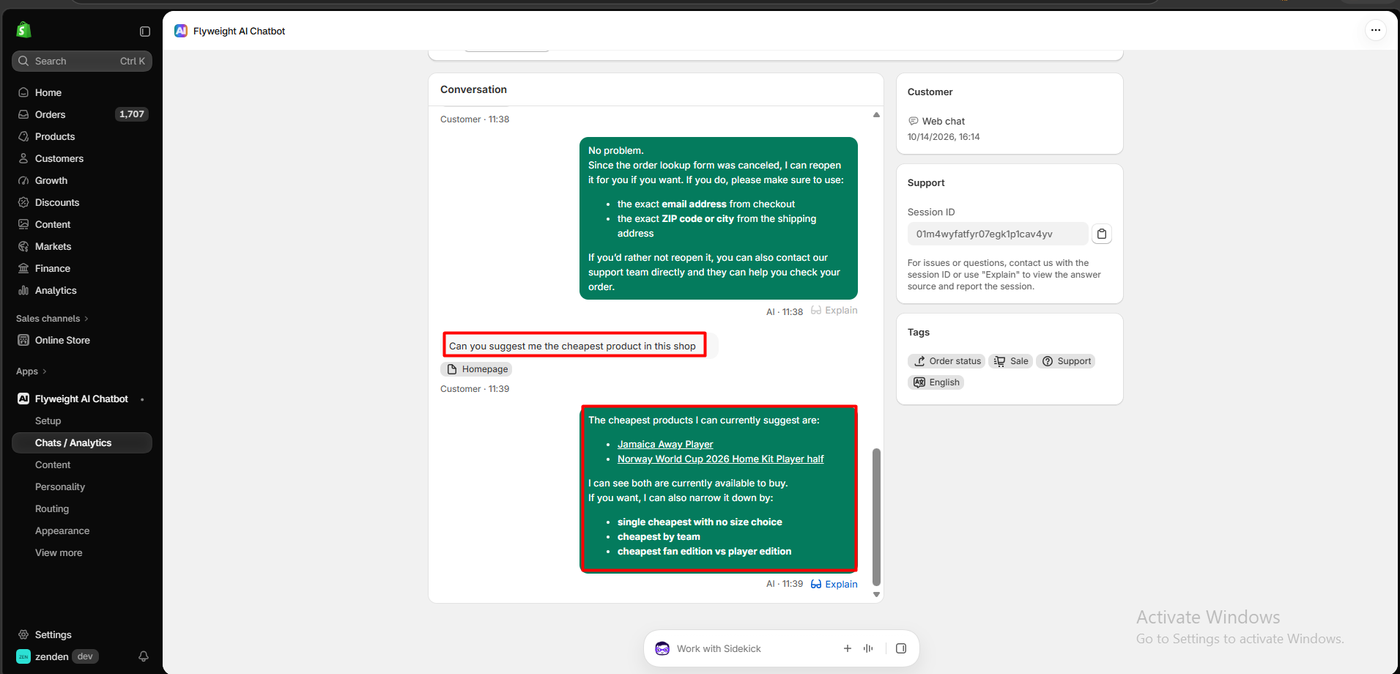This screenshot has width=1400, height=674.
Task: Click the Orders icon in sidebar
Action: tap(24, 114)
